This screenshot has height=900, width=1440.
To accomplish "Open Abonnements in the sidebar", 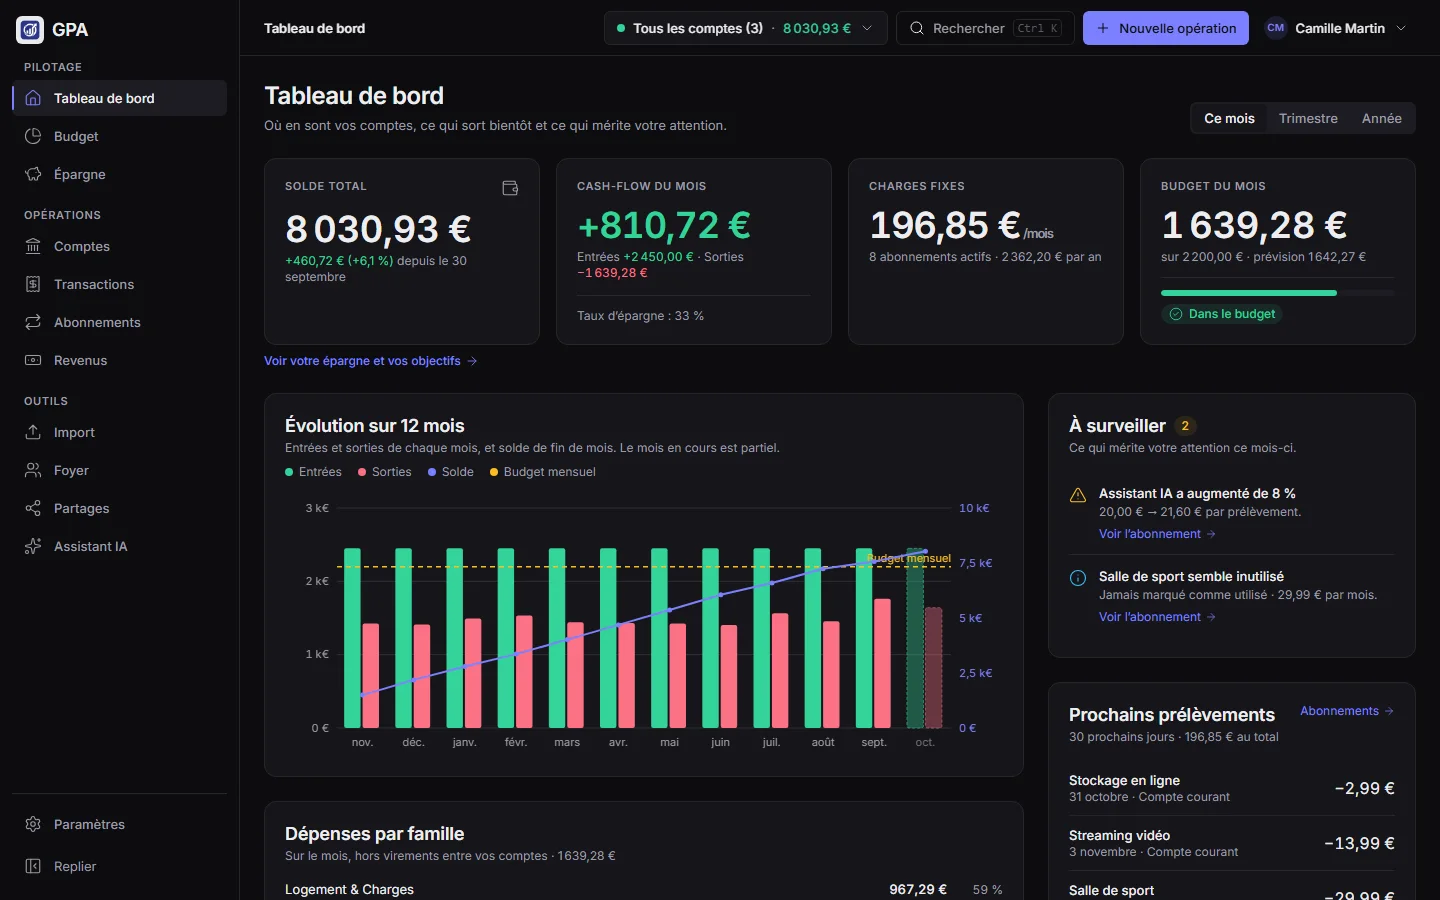I will click(119, 322).
